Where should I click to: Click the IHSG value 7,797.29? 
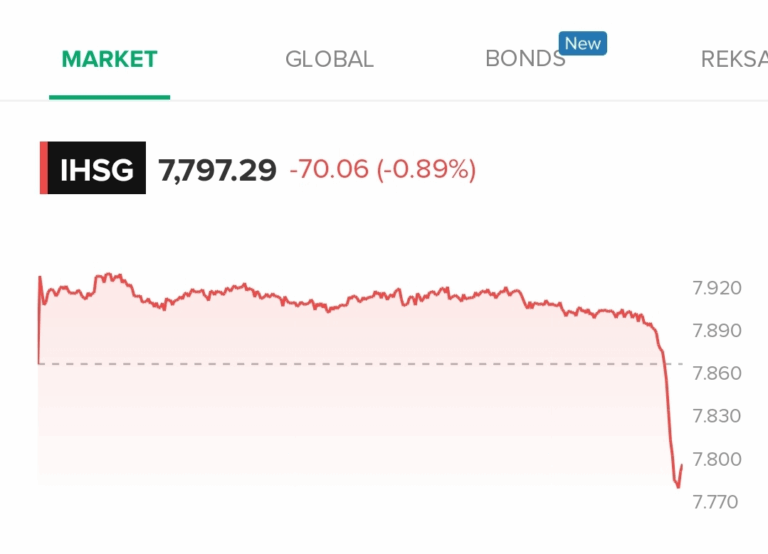[x=217, y=170]
